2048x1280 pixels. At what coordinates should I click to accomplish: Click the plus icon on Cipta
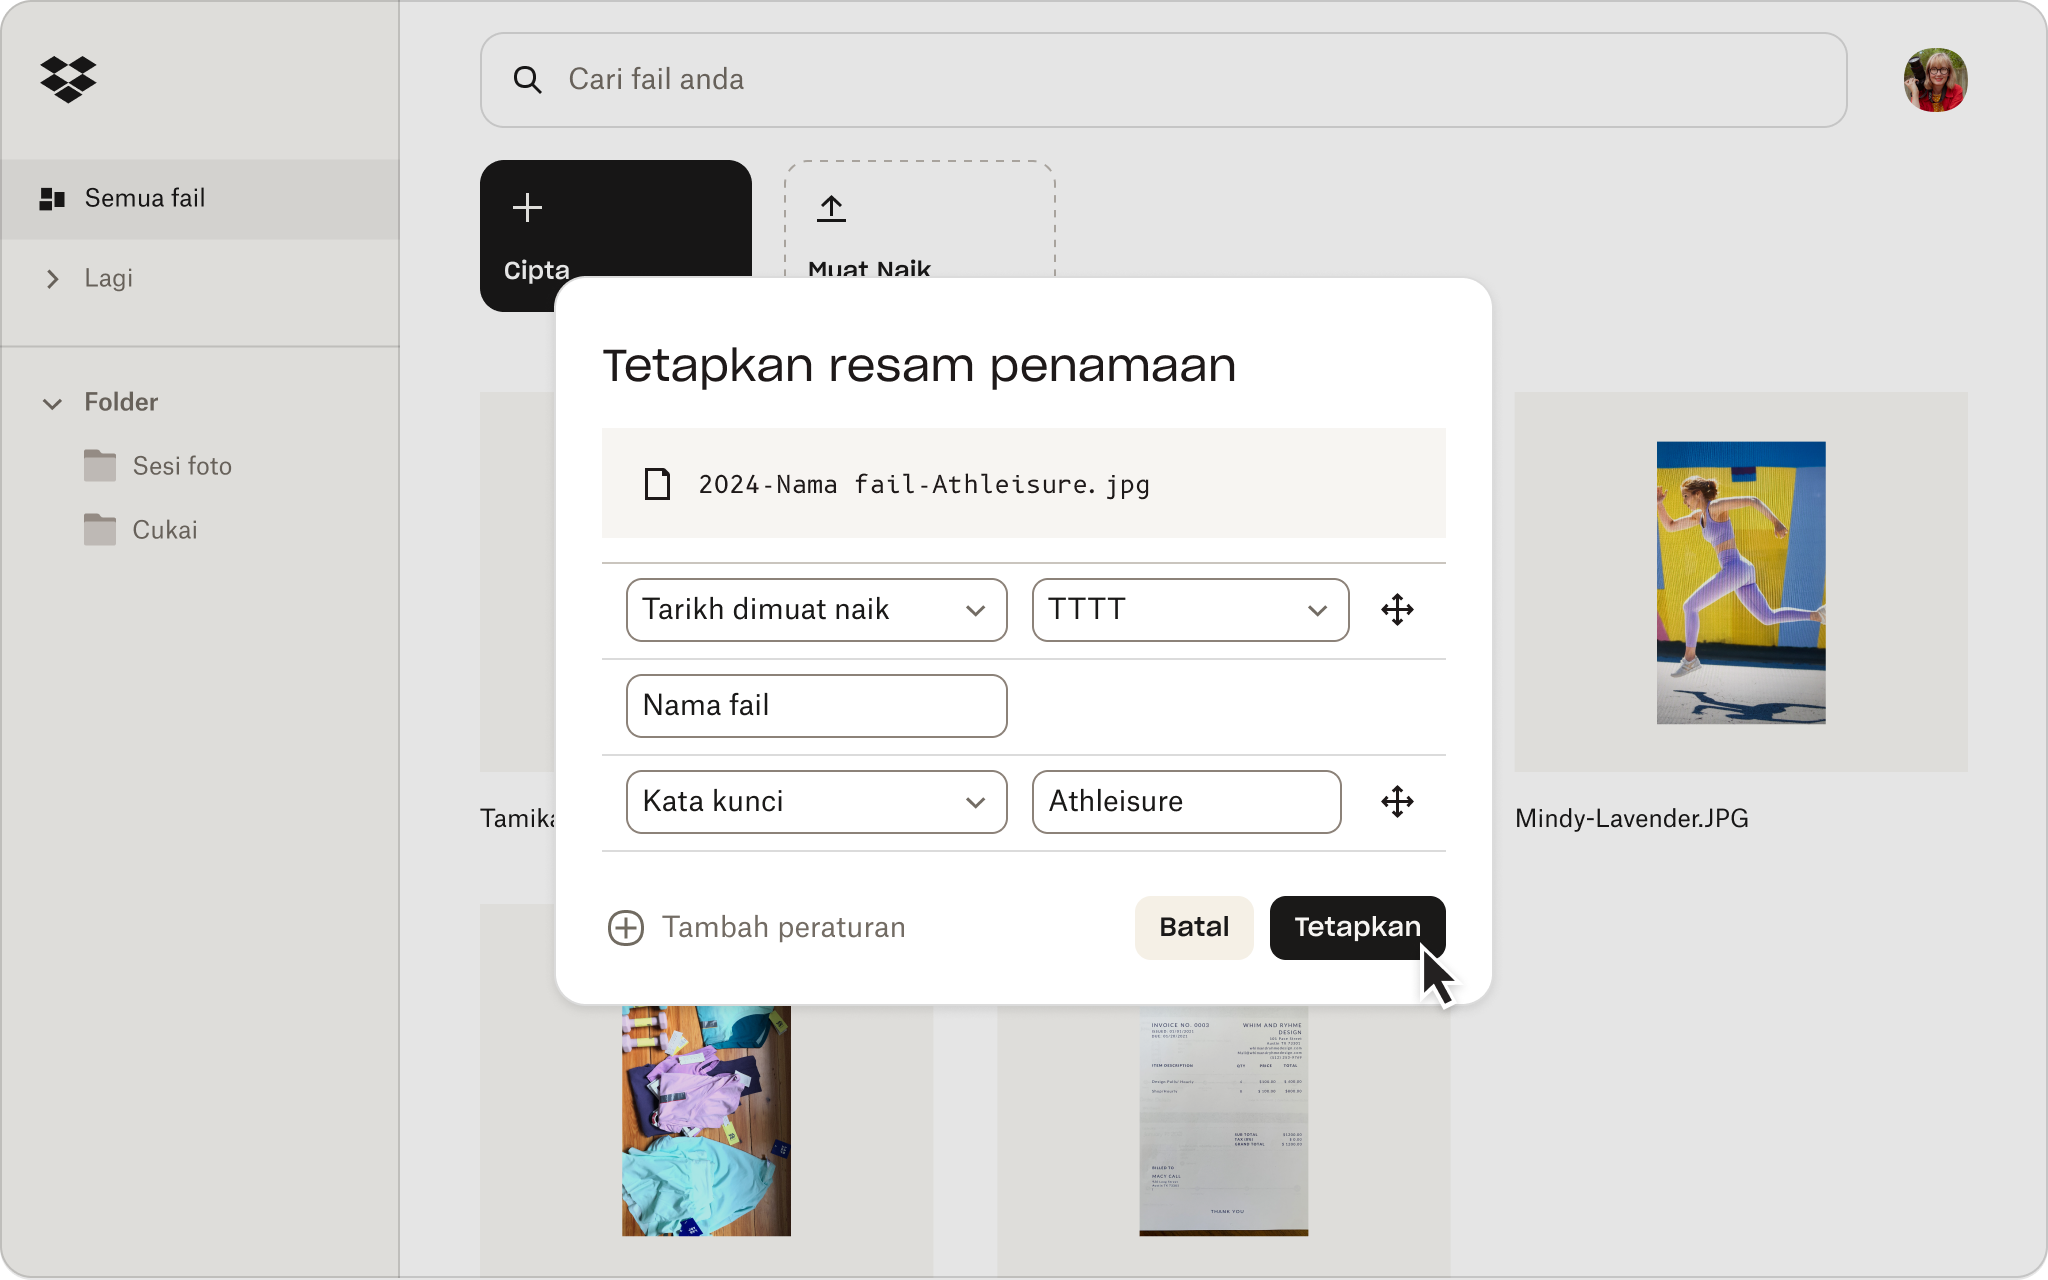(x=527, y=208)
